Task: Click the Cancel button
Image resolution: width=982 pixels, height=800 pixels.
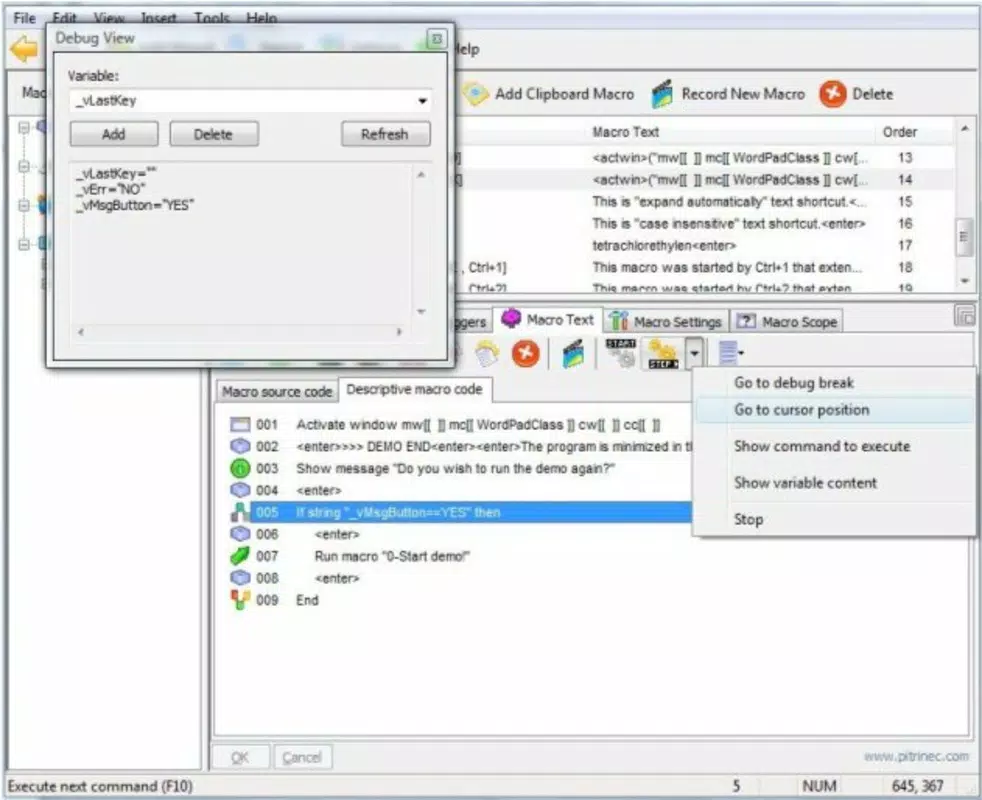Action: [x=302, y=757]
